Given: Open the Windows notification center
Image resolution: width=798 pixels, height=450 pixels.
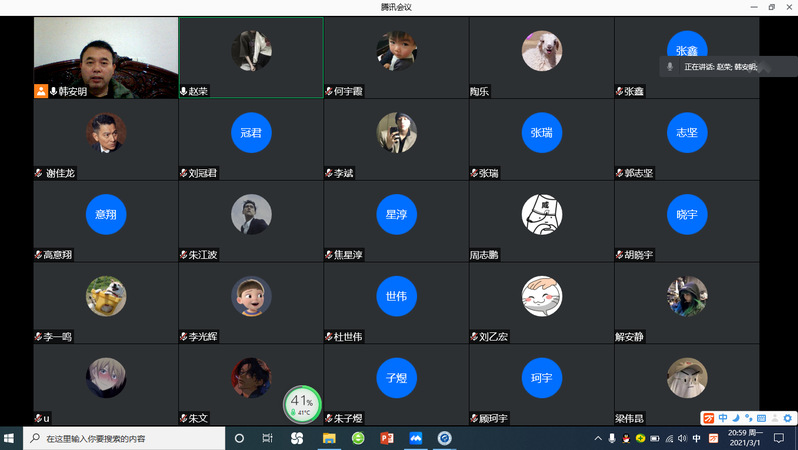Looking at the screenshot, I should point(778,438).
